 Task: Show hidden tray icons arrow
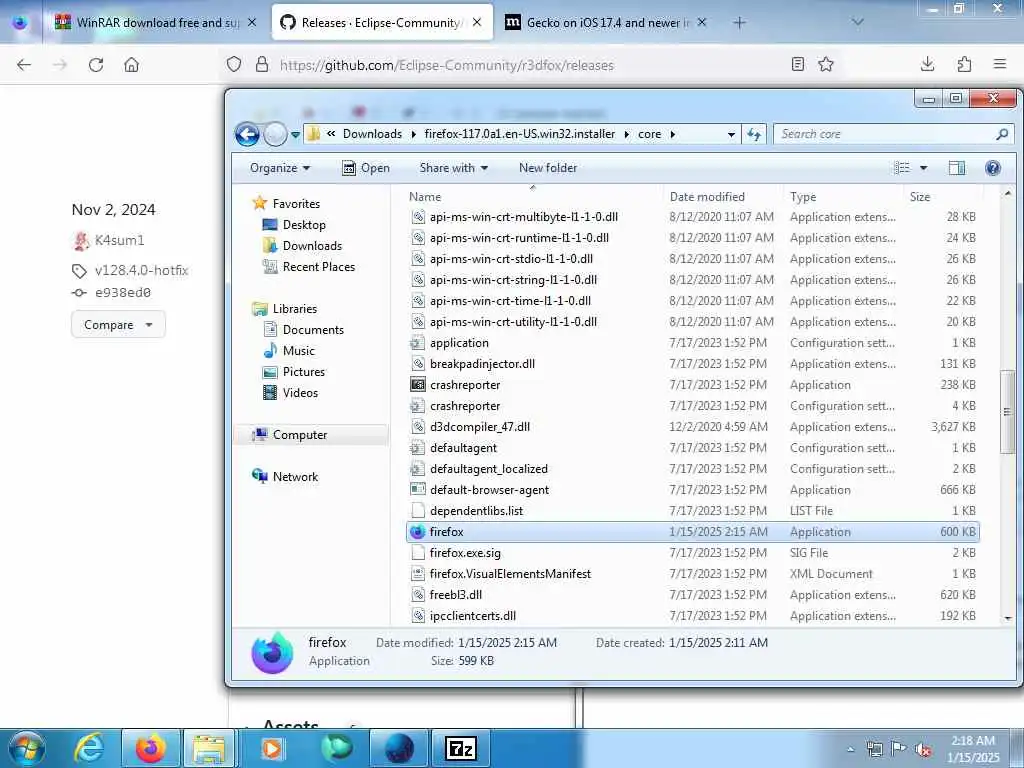point(850,749)
